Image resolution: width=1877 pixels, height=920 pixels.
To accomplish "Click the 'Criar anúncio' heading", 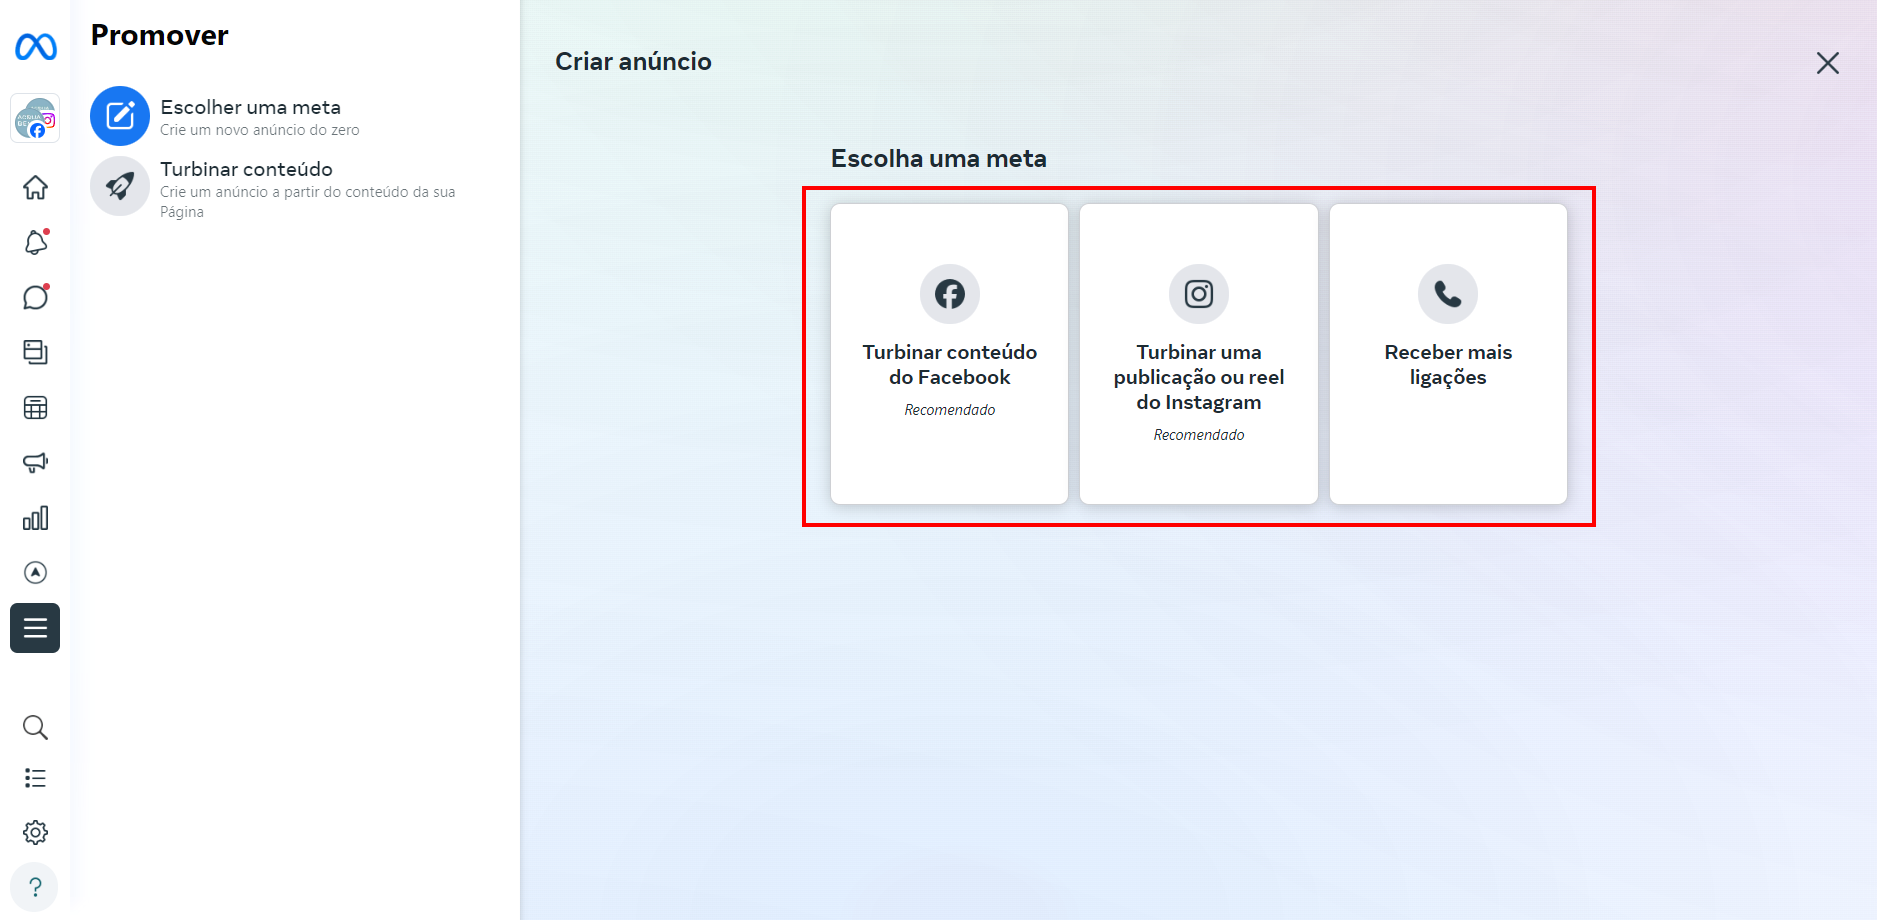I will (634, 62).
